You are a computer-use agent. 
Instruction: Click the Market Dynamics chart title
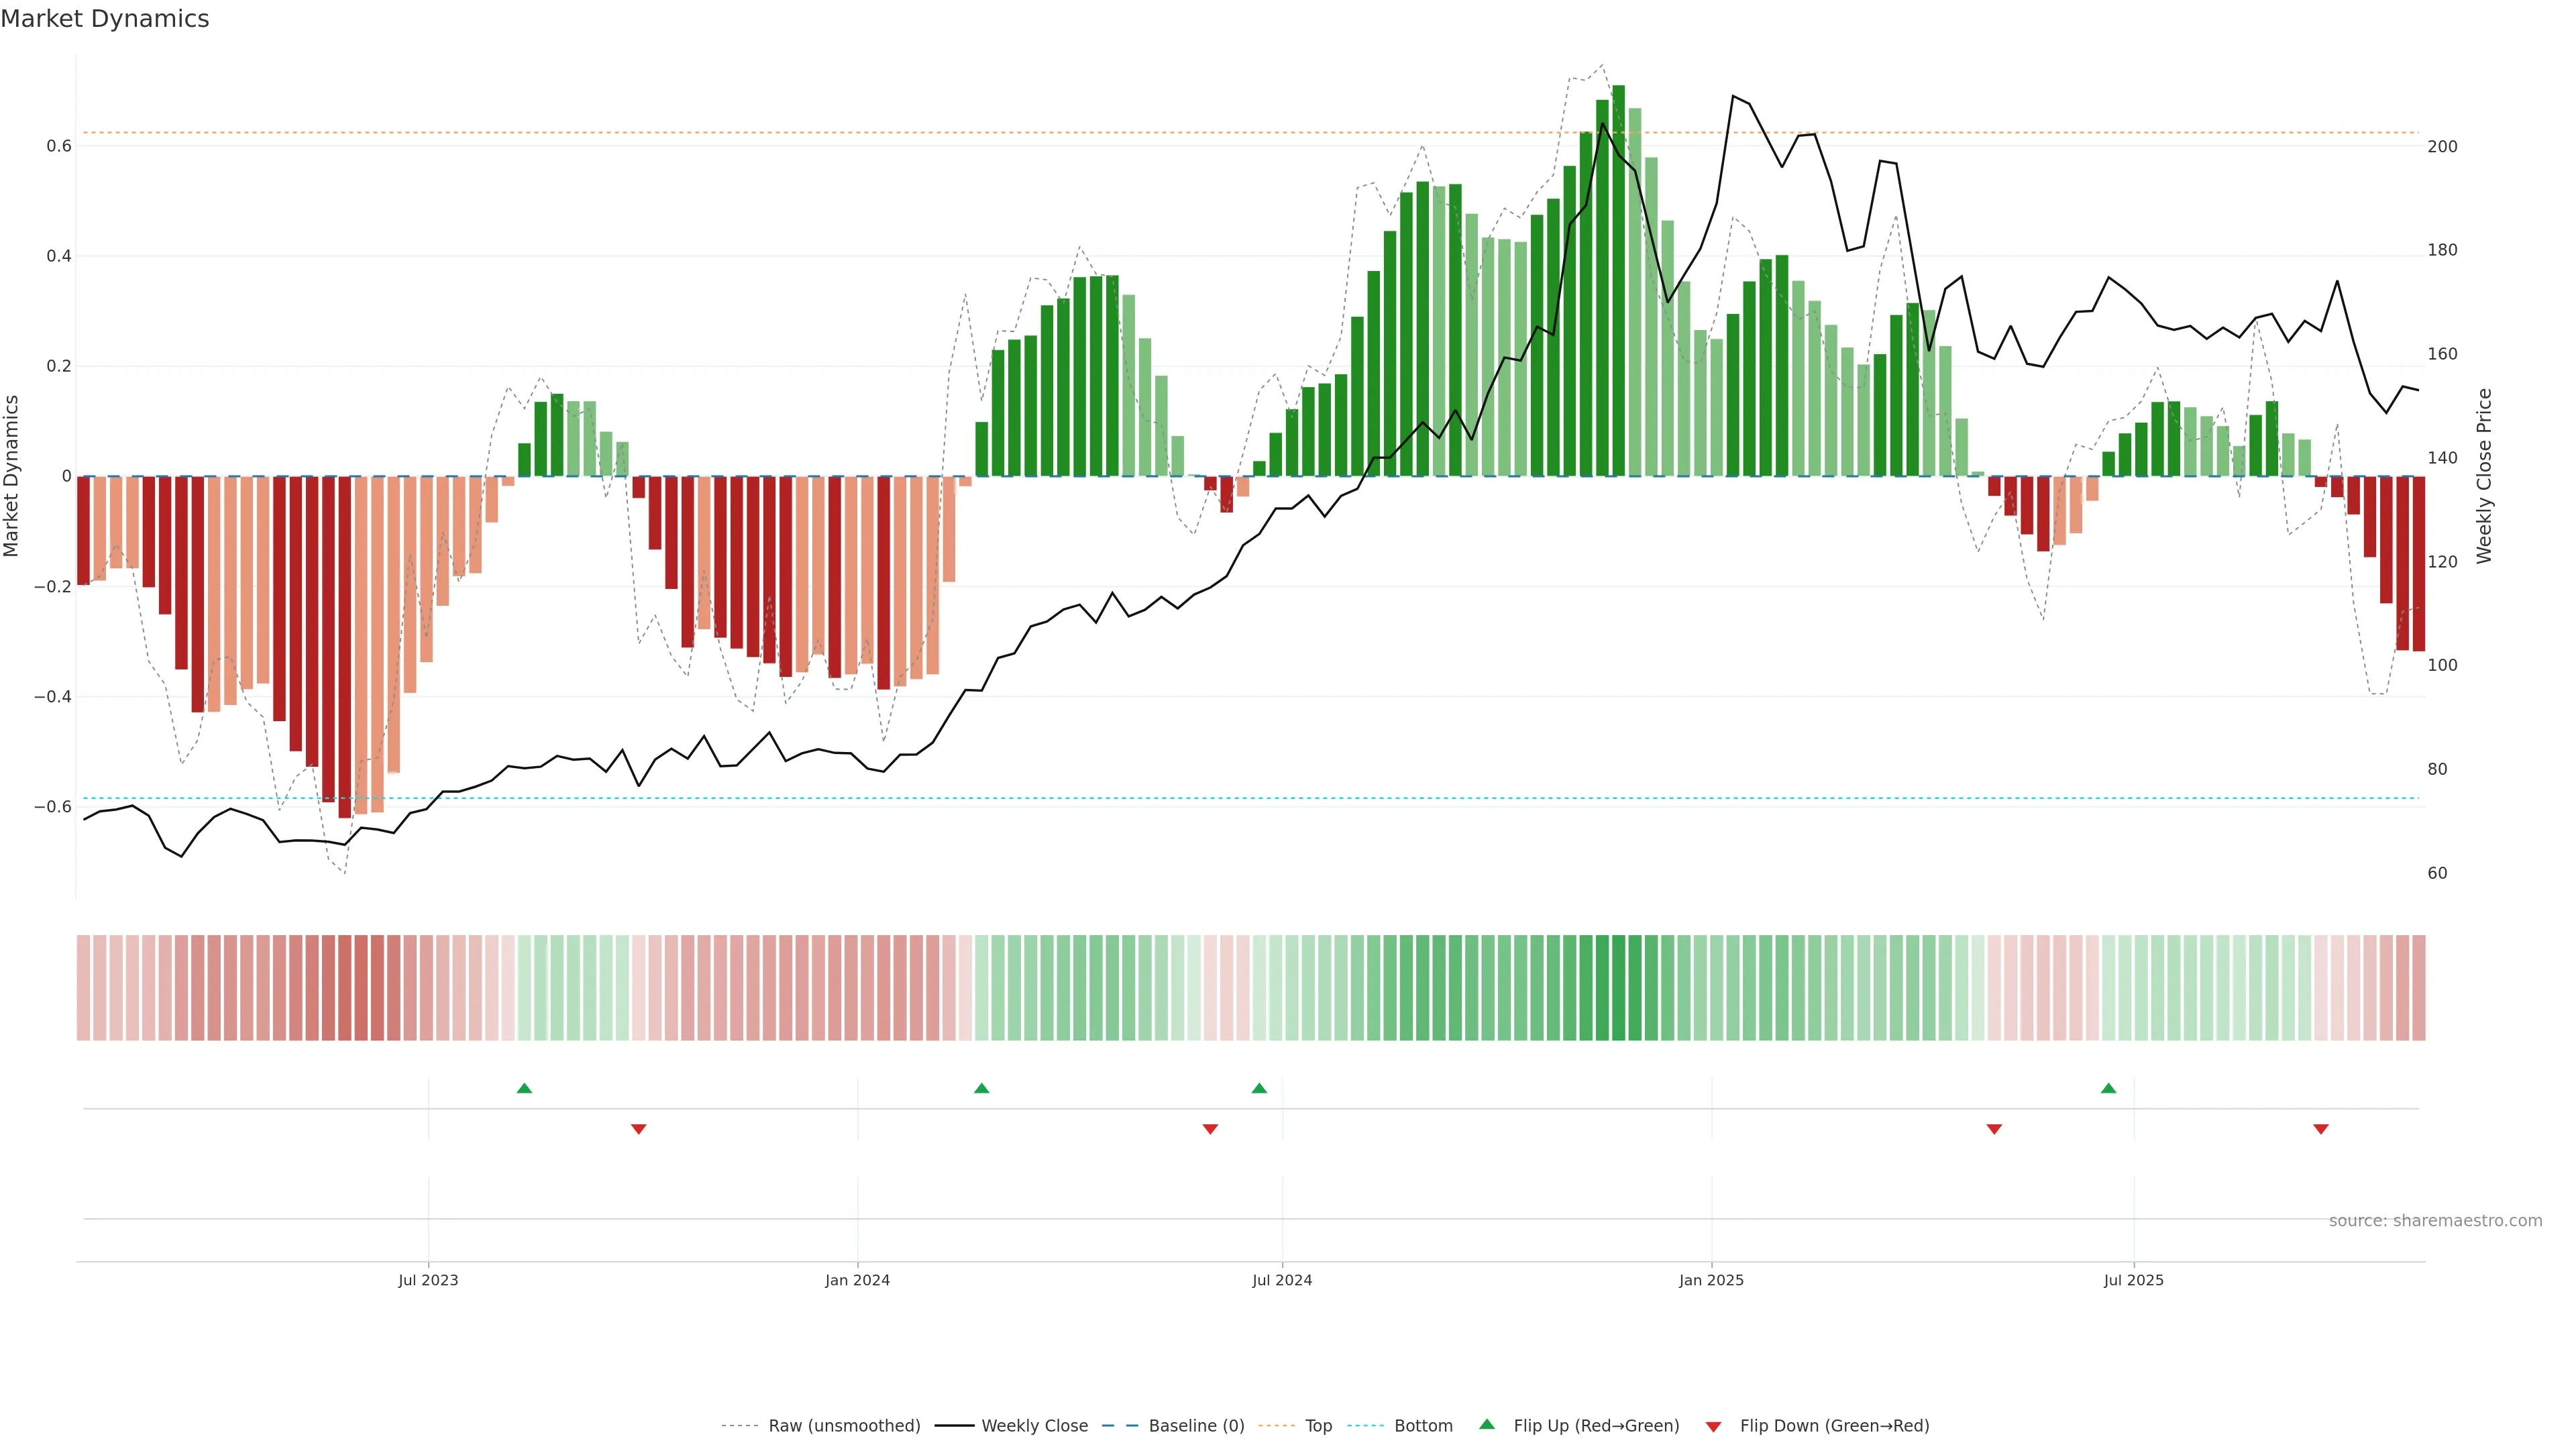tap(105, 19)
